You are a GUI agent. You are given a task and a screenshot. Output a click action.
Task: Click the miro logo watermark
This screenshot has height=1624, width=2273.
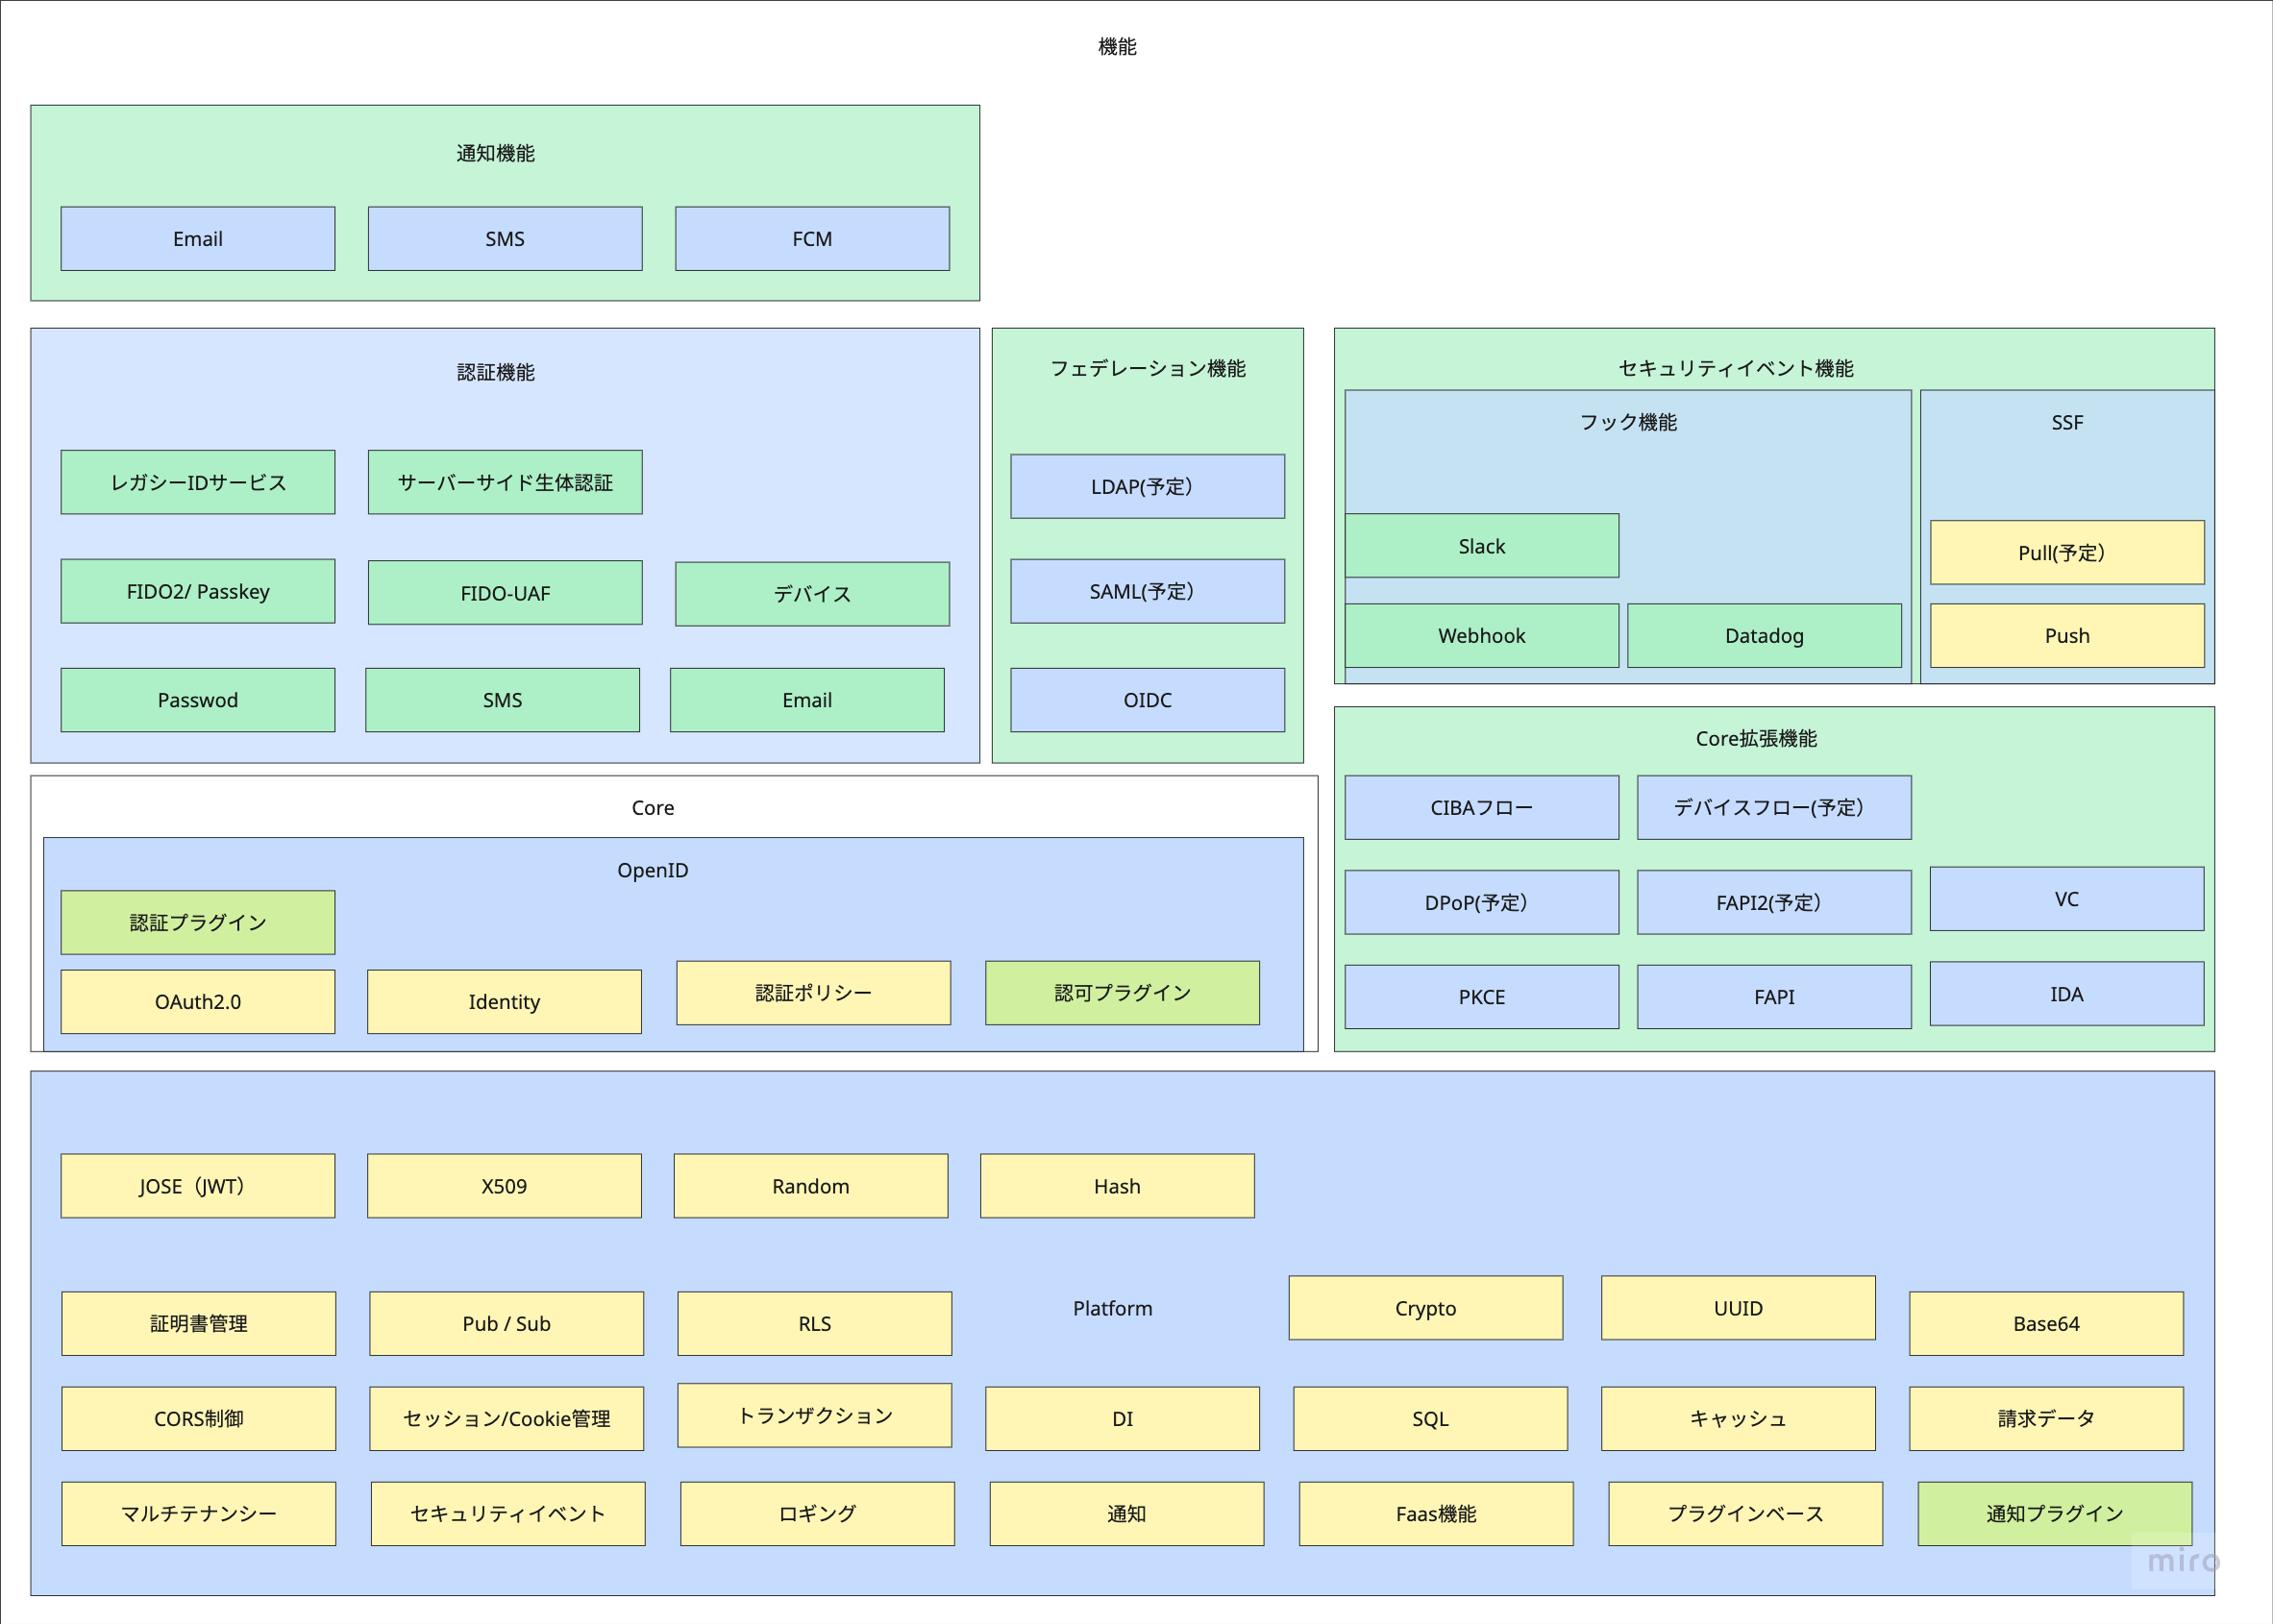coord(2183,1560)
